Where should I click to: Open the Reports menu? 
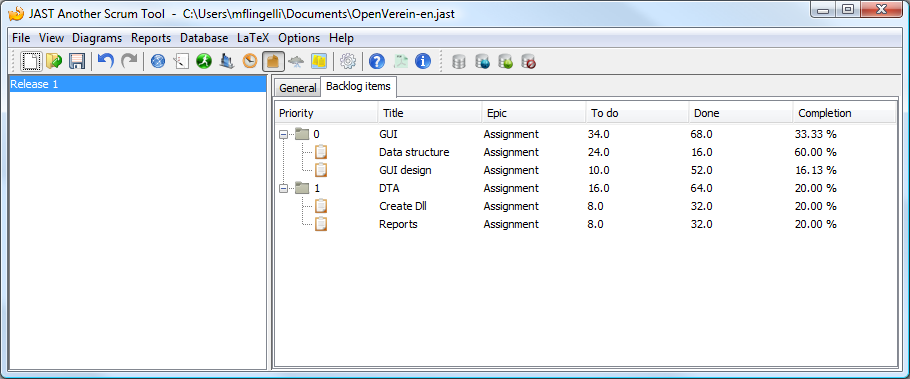click(x=151, y=38)
